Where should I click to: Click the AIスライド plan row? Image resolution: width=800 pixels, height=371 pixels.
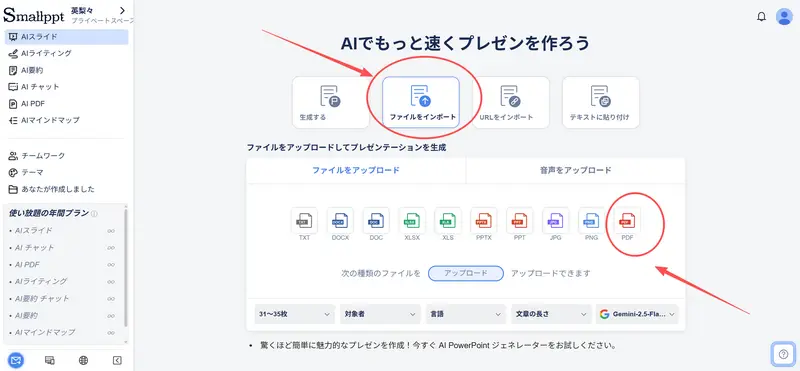click(x=62, y=231)
